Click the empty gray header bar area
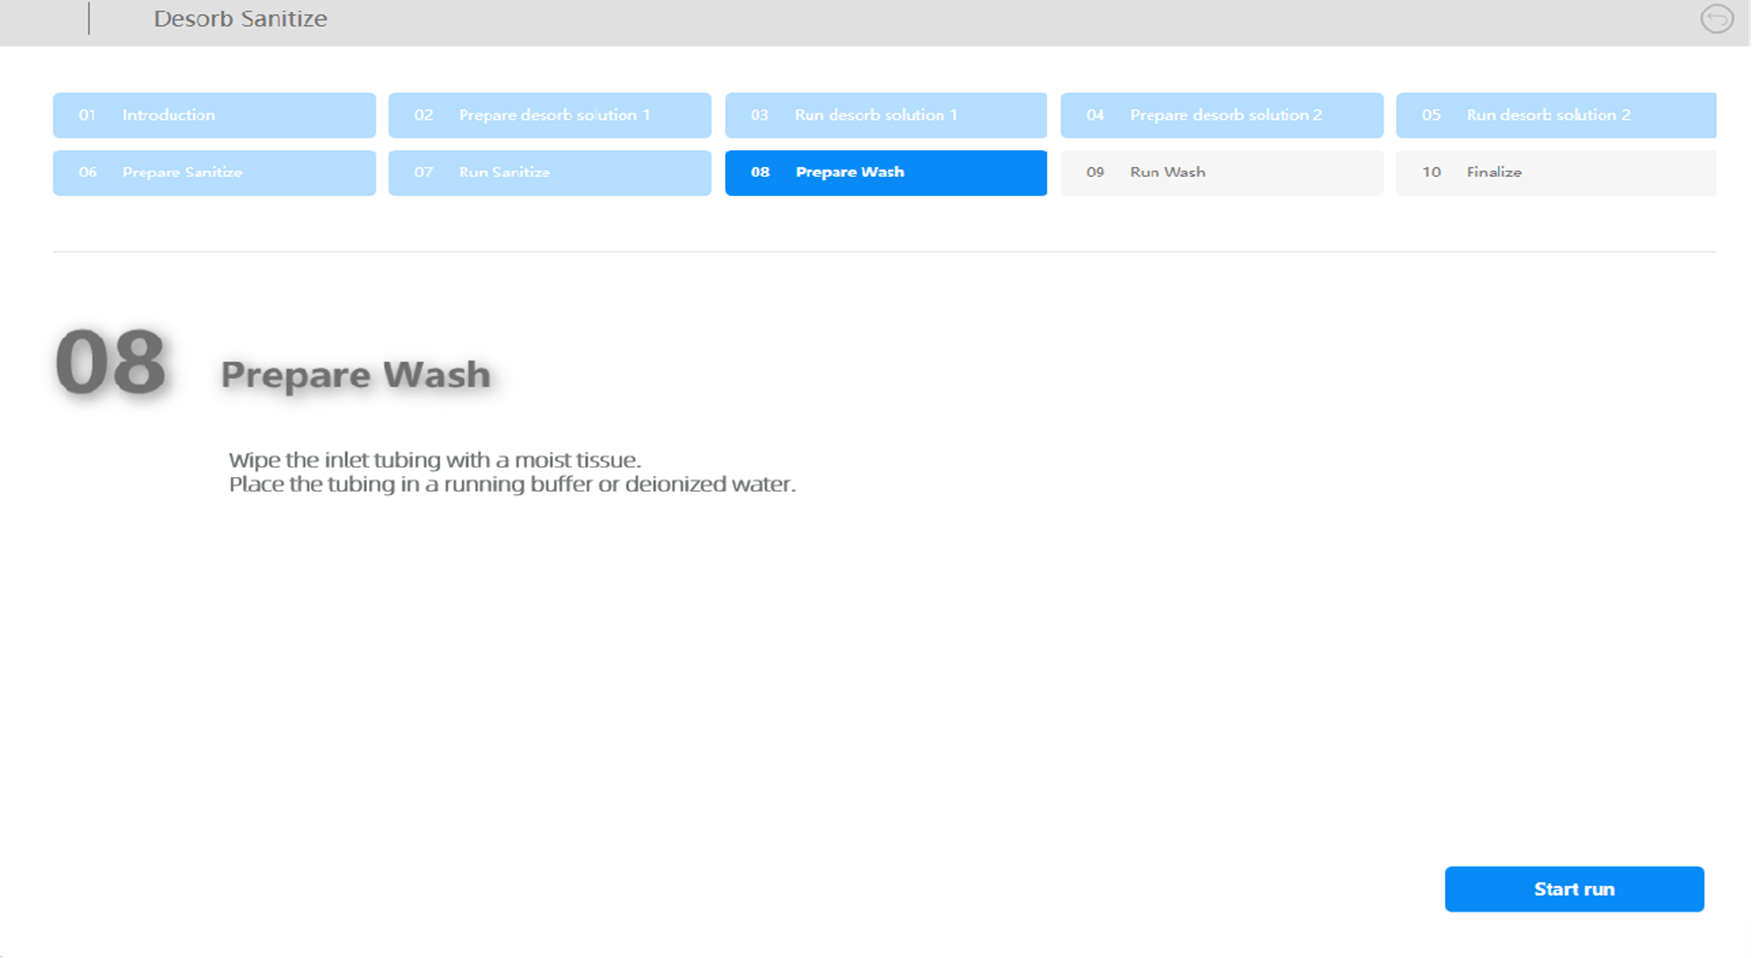This screenshot has height=958, width=1752. coord(1000,22)
